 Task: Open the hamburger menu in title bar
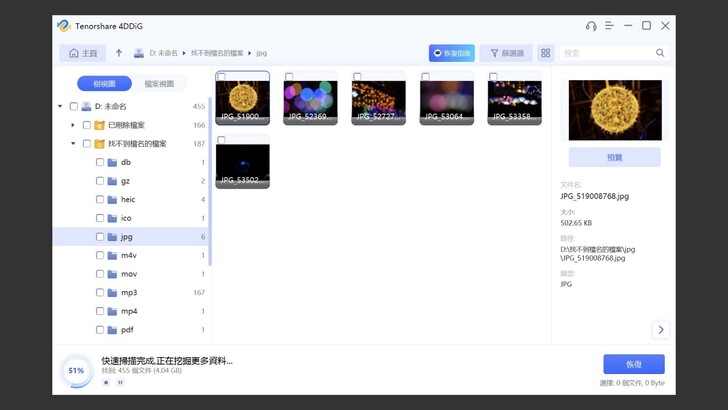[x=609, y=26]
